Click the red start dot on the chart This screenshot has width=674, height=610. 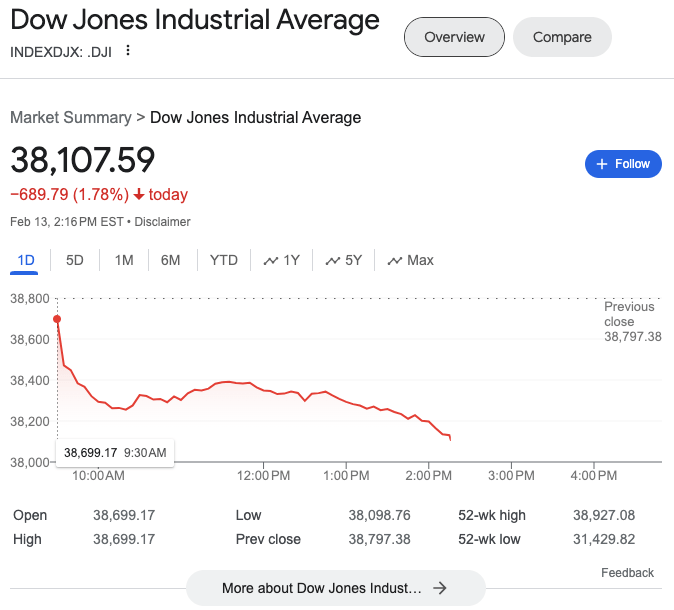57,319
